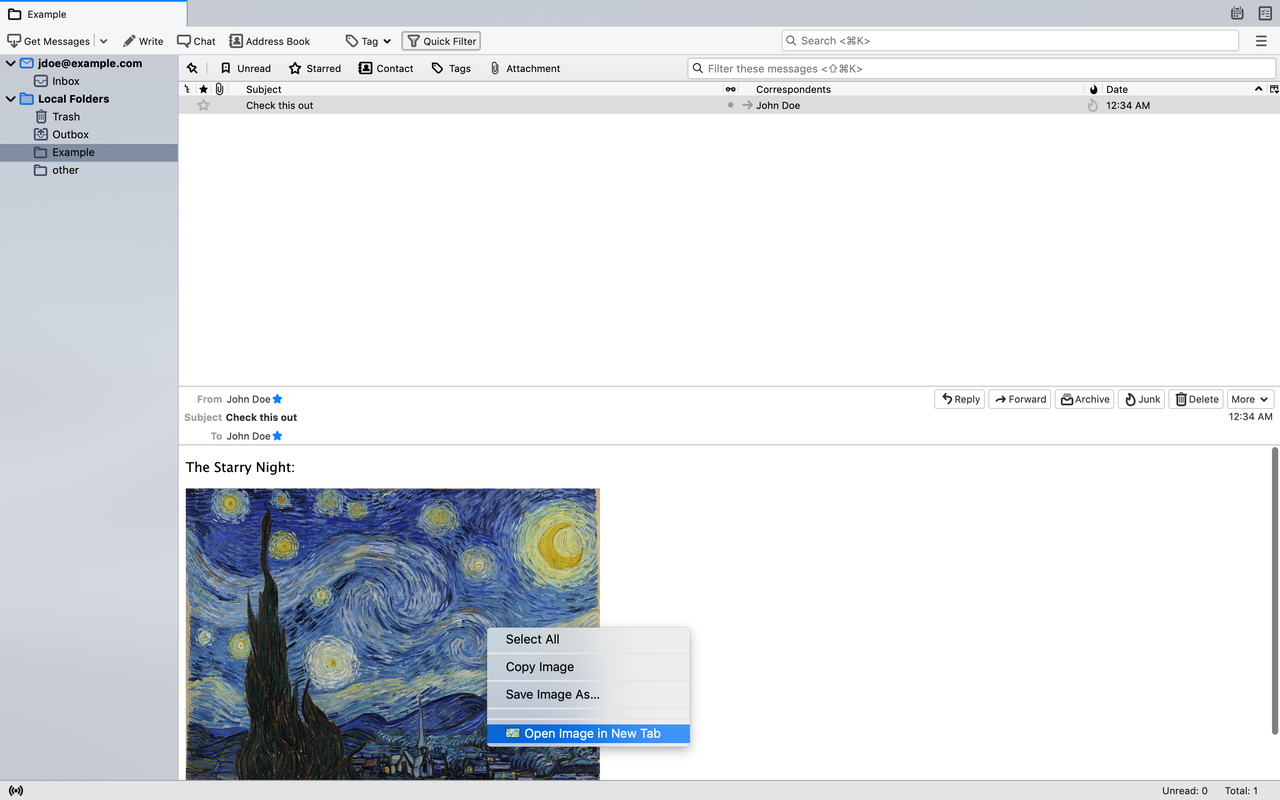1280x800 pixels.
Task: Toggle the Starred quick filter
Action: (315, 68)
